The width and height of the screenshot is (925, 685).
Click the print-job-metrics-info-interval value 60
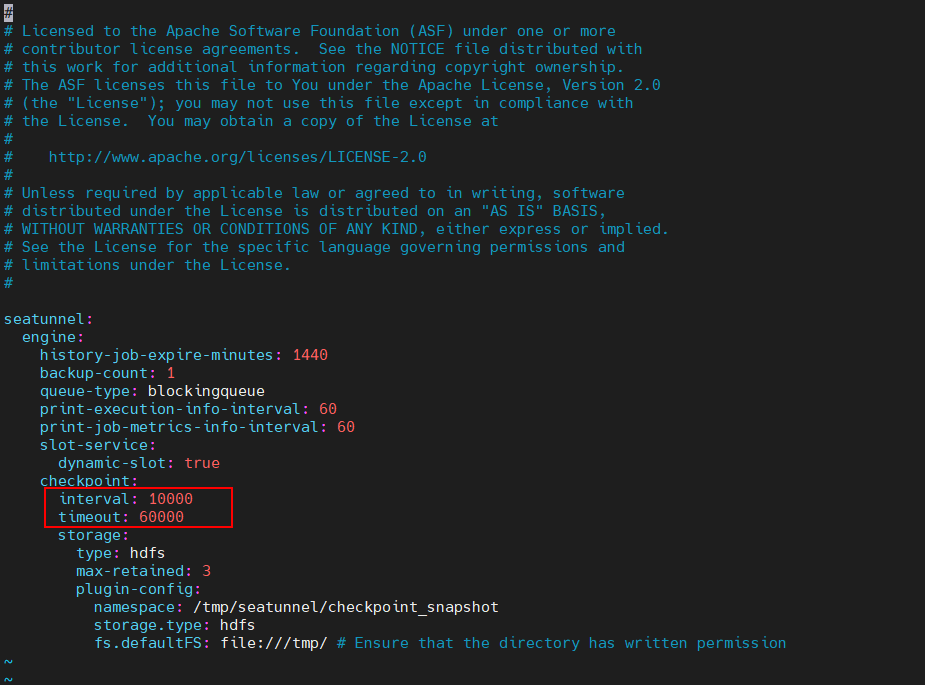(346, 427)
